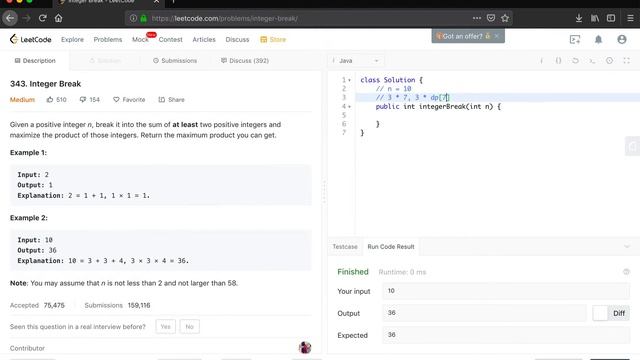Image resolution: width=640 pixels, height=360 pixels.
Task: Open the Discuss (392) tab
Action: point(245,60)
